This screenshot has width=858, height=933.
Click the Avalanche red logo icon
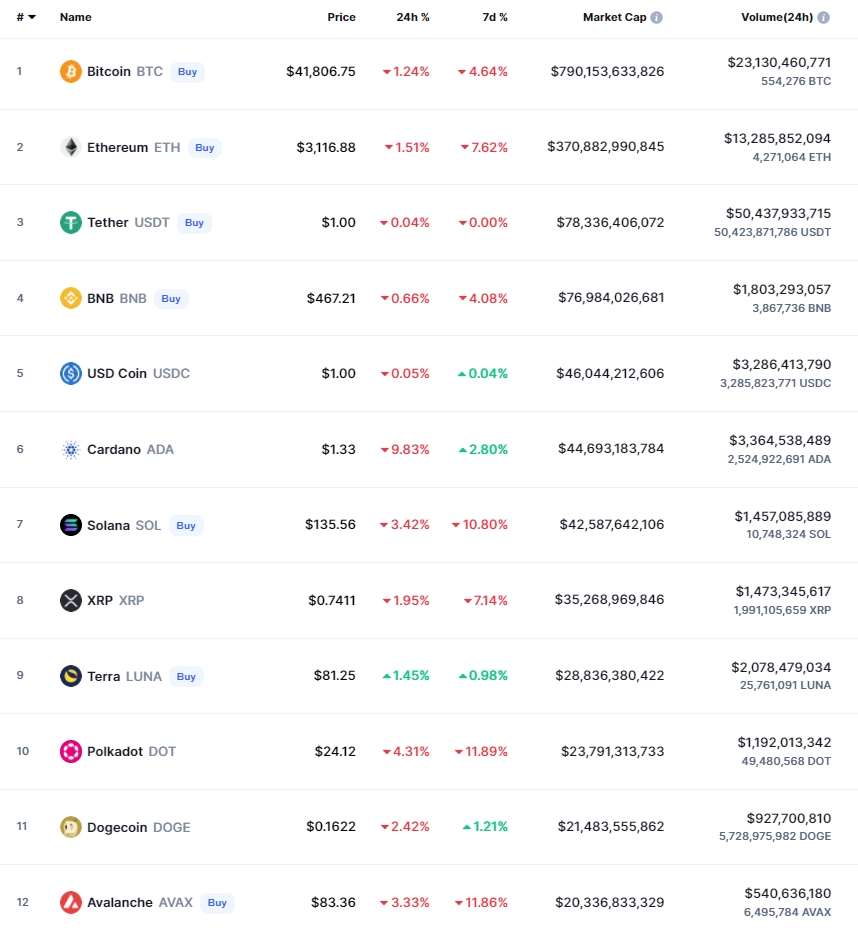click(71, 903)
